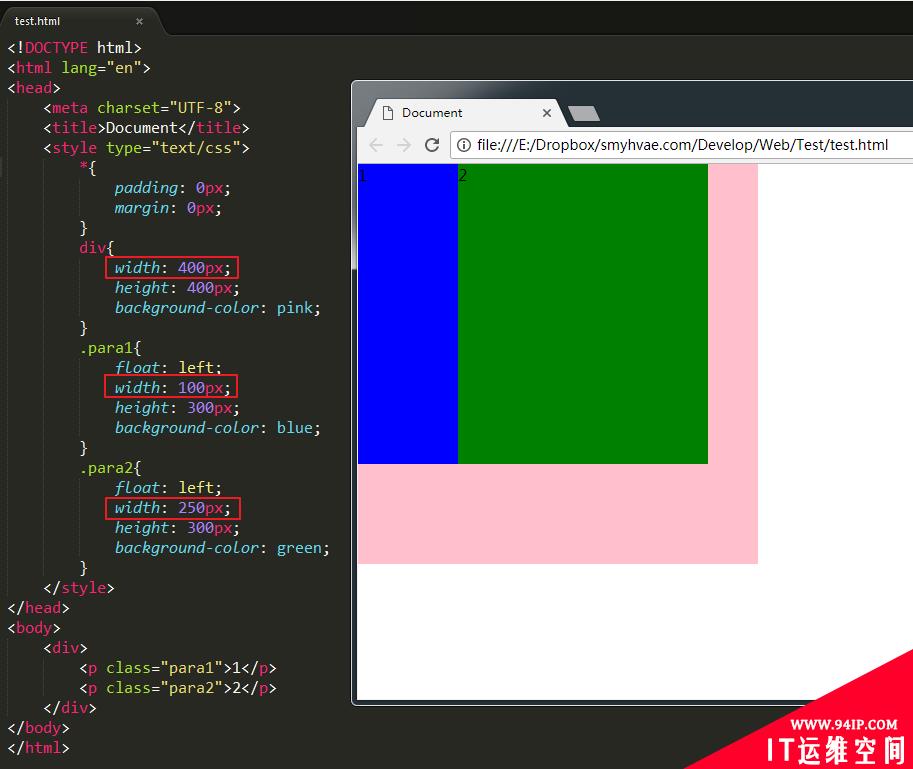Viewport: 913px width, 769px height.
Task: Click the '</style>' closing tag line
Action: point(79,588)
